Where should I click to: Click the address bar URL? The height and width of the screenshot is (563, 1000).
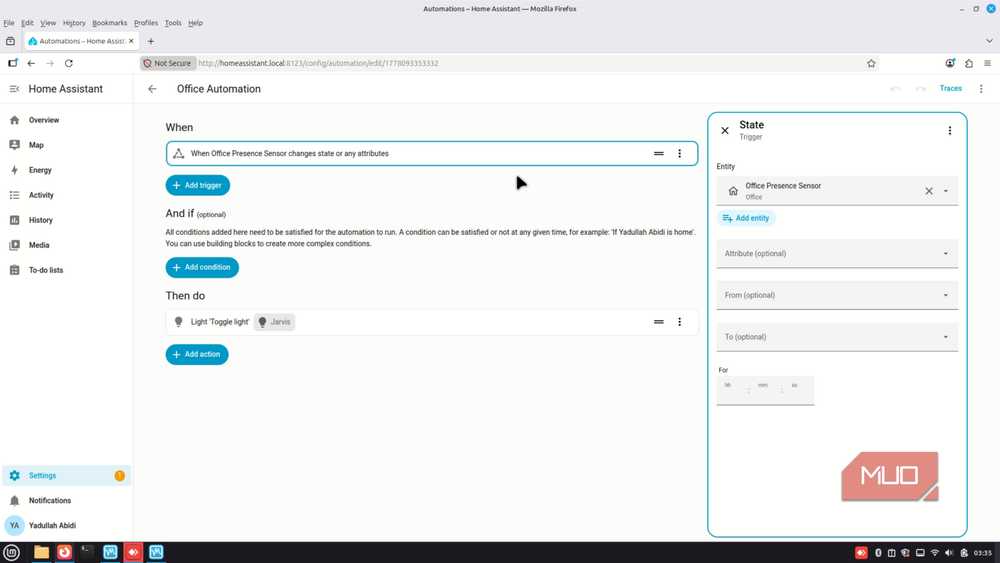pyautogui.click(x=318, y=63)
